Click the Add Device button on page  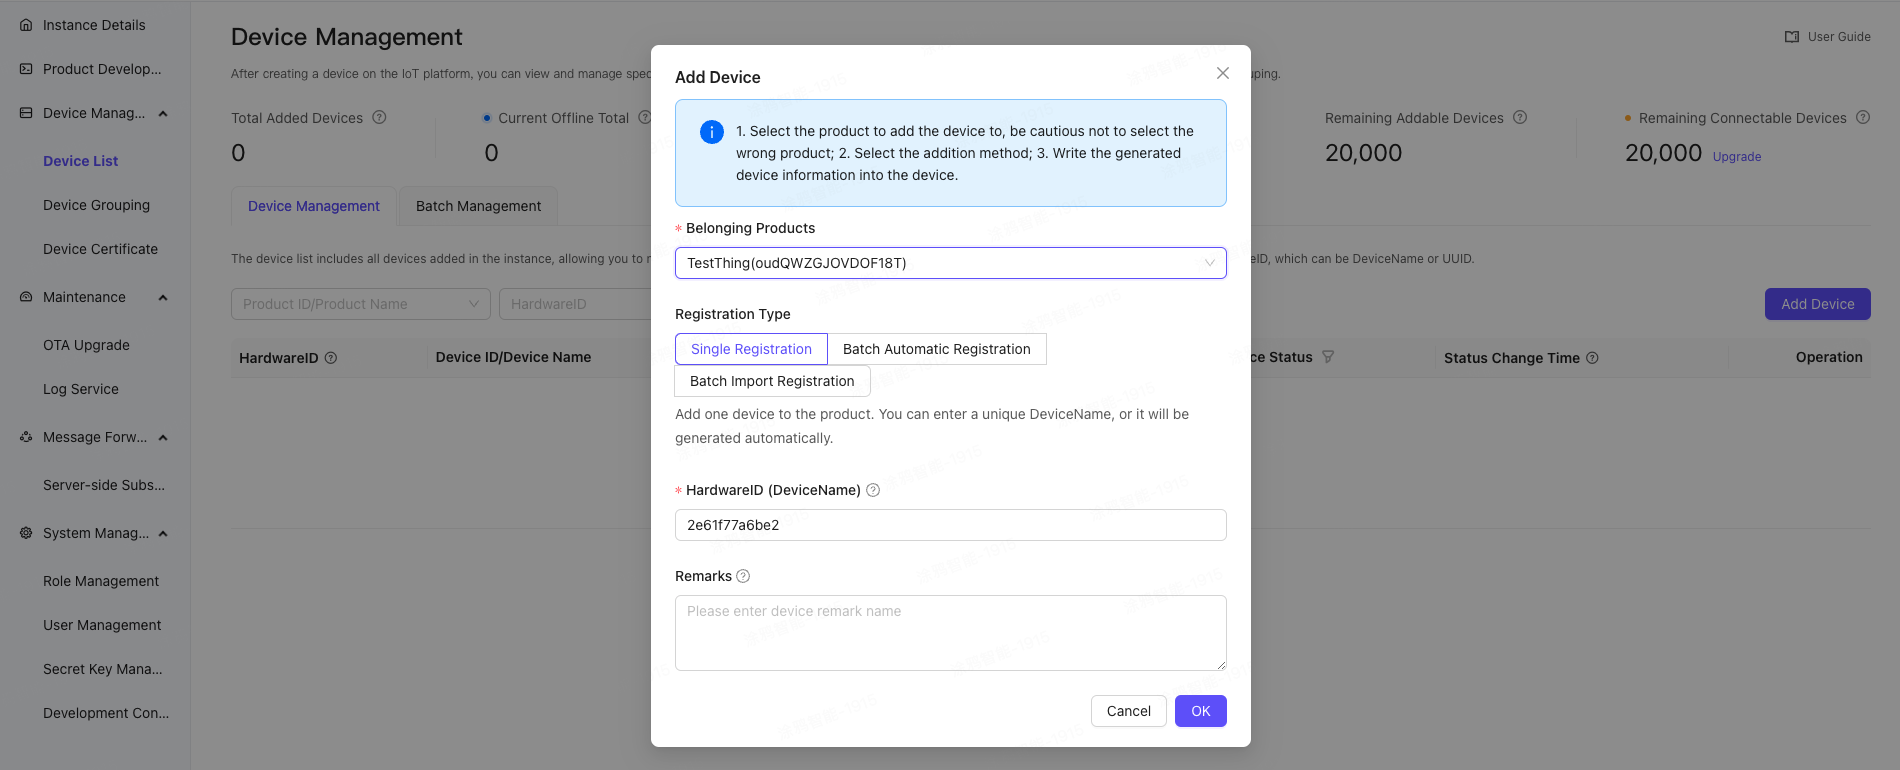1817,304
